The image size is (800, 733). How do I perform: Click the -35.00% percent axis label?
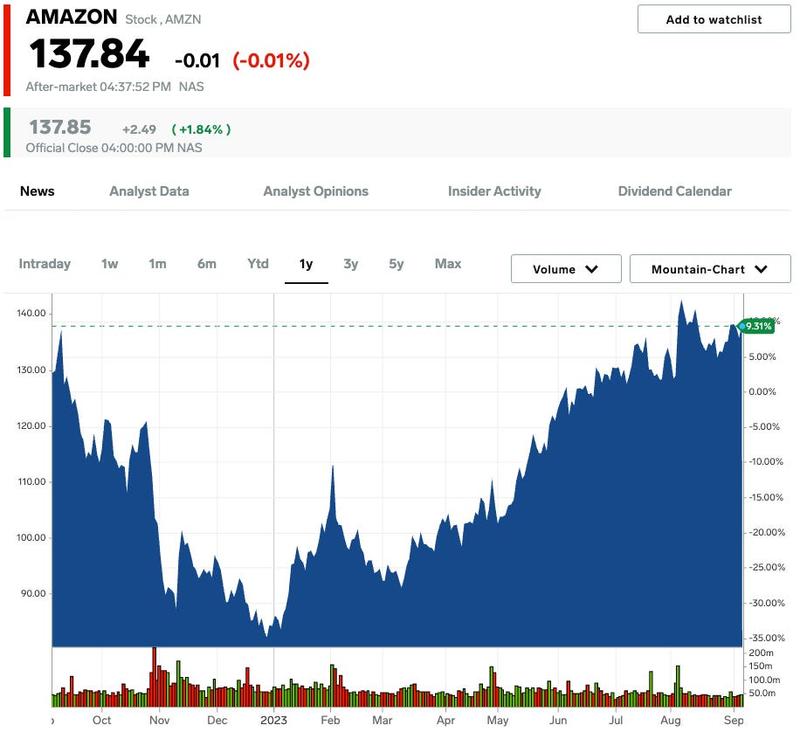pyautogui.click(x=767, y=638)
